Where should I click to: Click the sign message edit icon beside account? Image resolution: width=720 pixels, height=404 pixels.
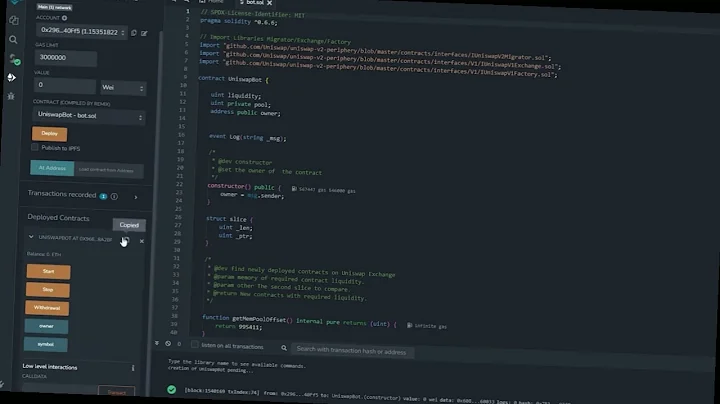pos(144,33)
